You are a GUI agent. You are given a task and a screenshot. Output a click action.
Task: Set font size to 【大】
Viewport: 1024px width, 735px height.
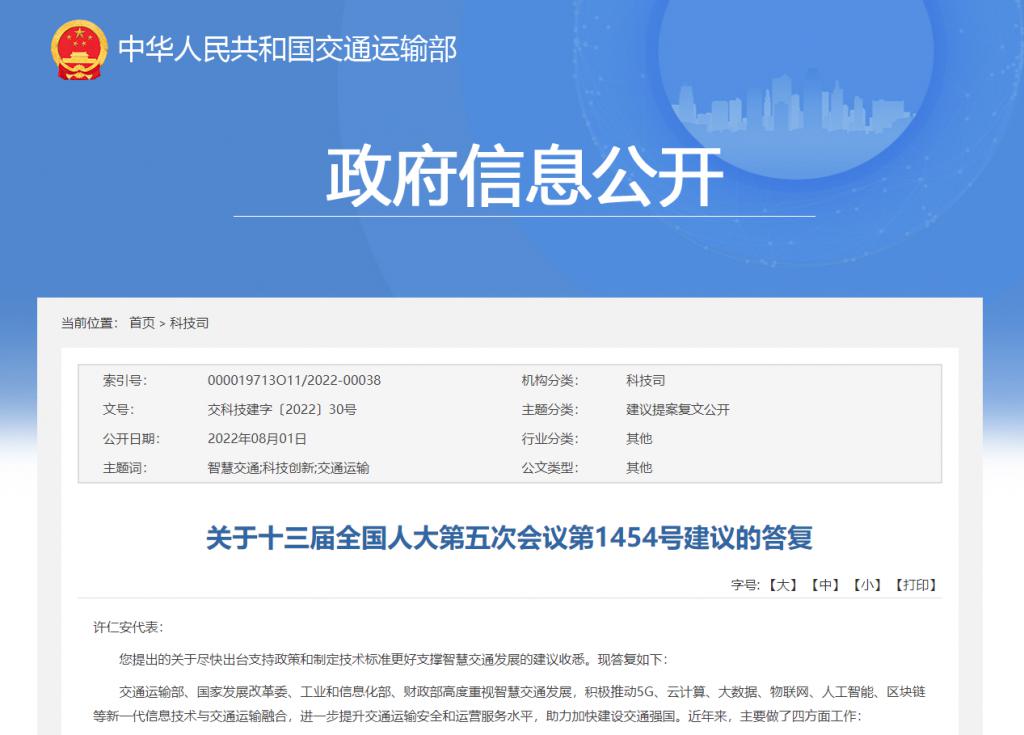point(781,585)
